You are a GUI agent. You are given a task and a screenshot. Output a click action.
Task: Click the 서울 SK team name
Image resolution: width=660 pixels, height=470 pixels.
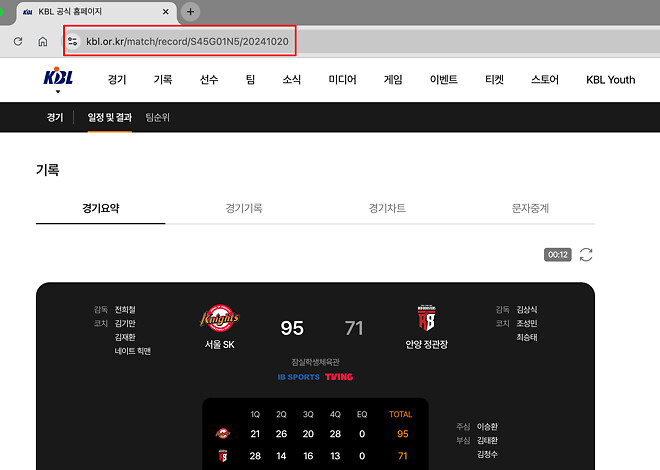[220, 345]
